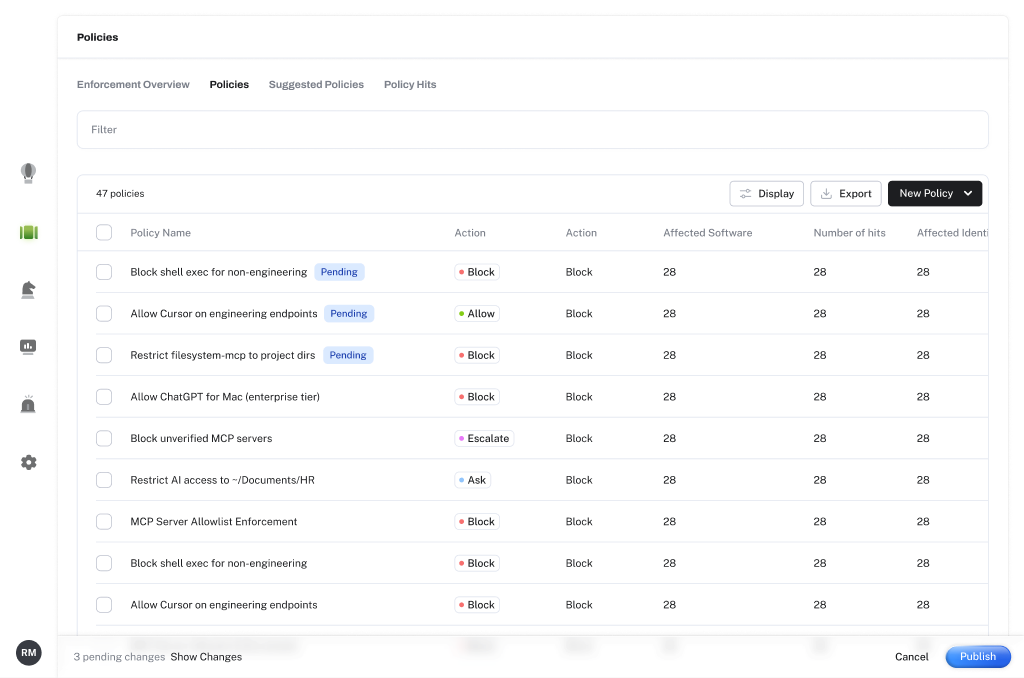Sort by Policy Name column header
The height and width of the screenshot is (678, 1024).
[160, 233]
